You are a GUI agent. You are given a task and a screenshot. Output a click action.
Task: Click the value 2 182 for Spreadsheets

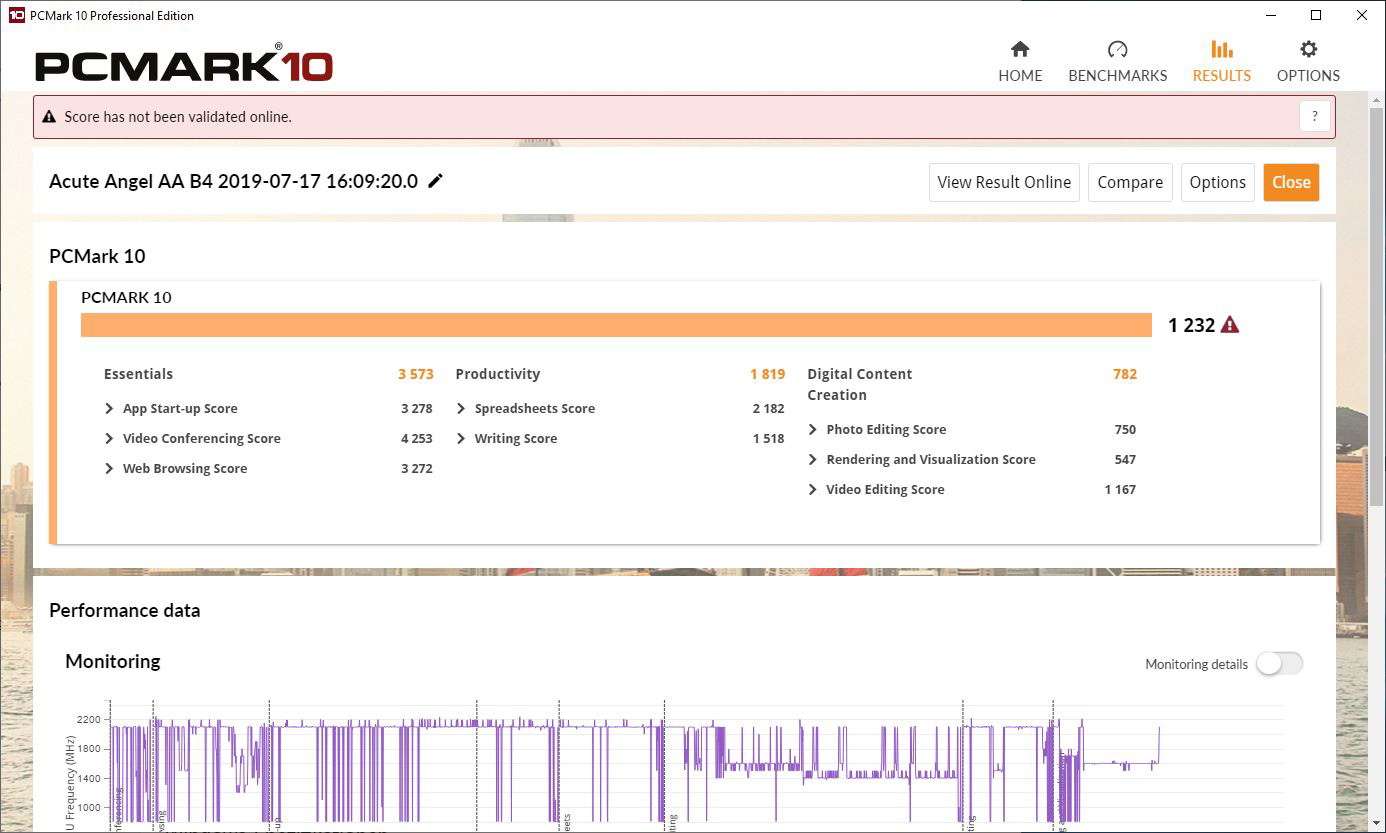(x=768, y=408)
